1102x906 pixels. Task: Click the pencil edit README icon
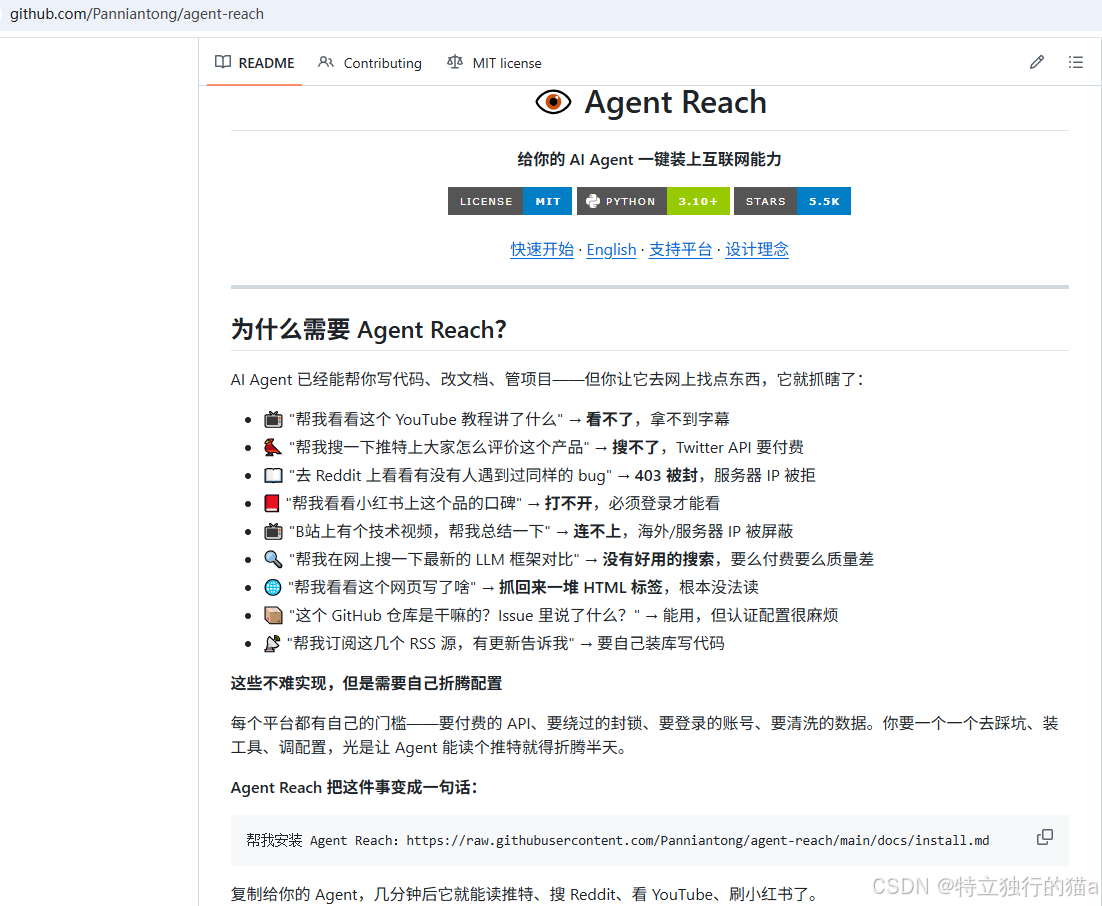pos(1037,63)
